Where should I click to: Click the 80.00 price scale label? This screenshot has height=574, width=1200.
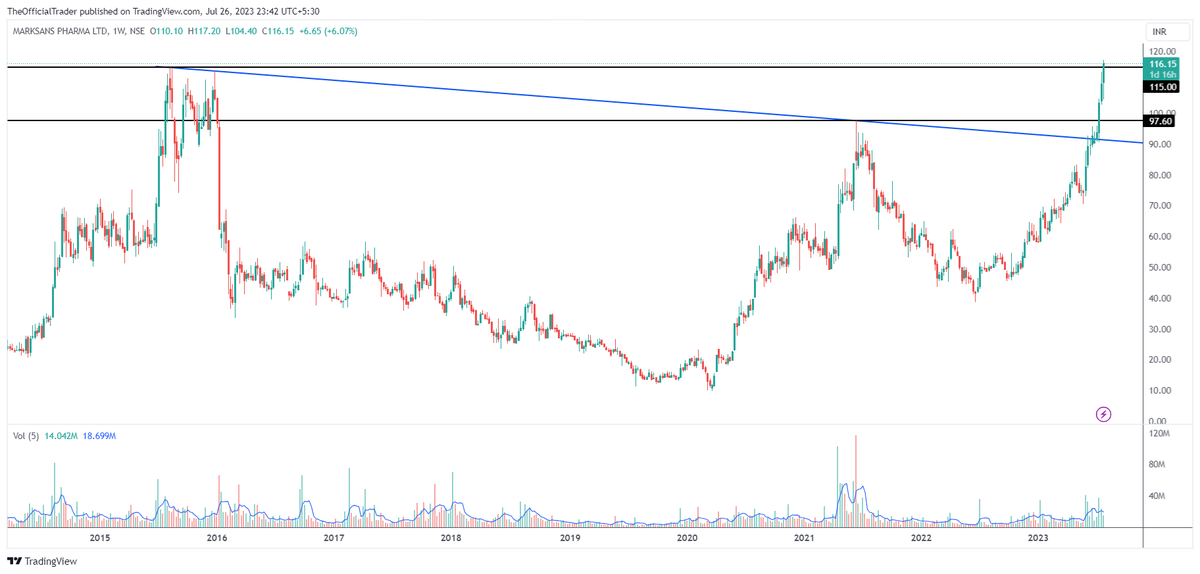point(1161,175)
